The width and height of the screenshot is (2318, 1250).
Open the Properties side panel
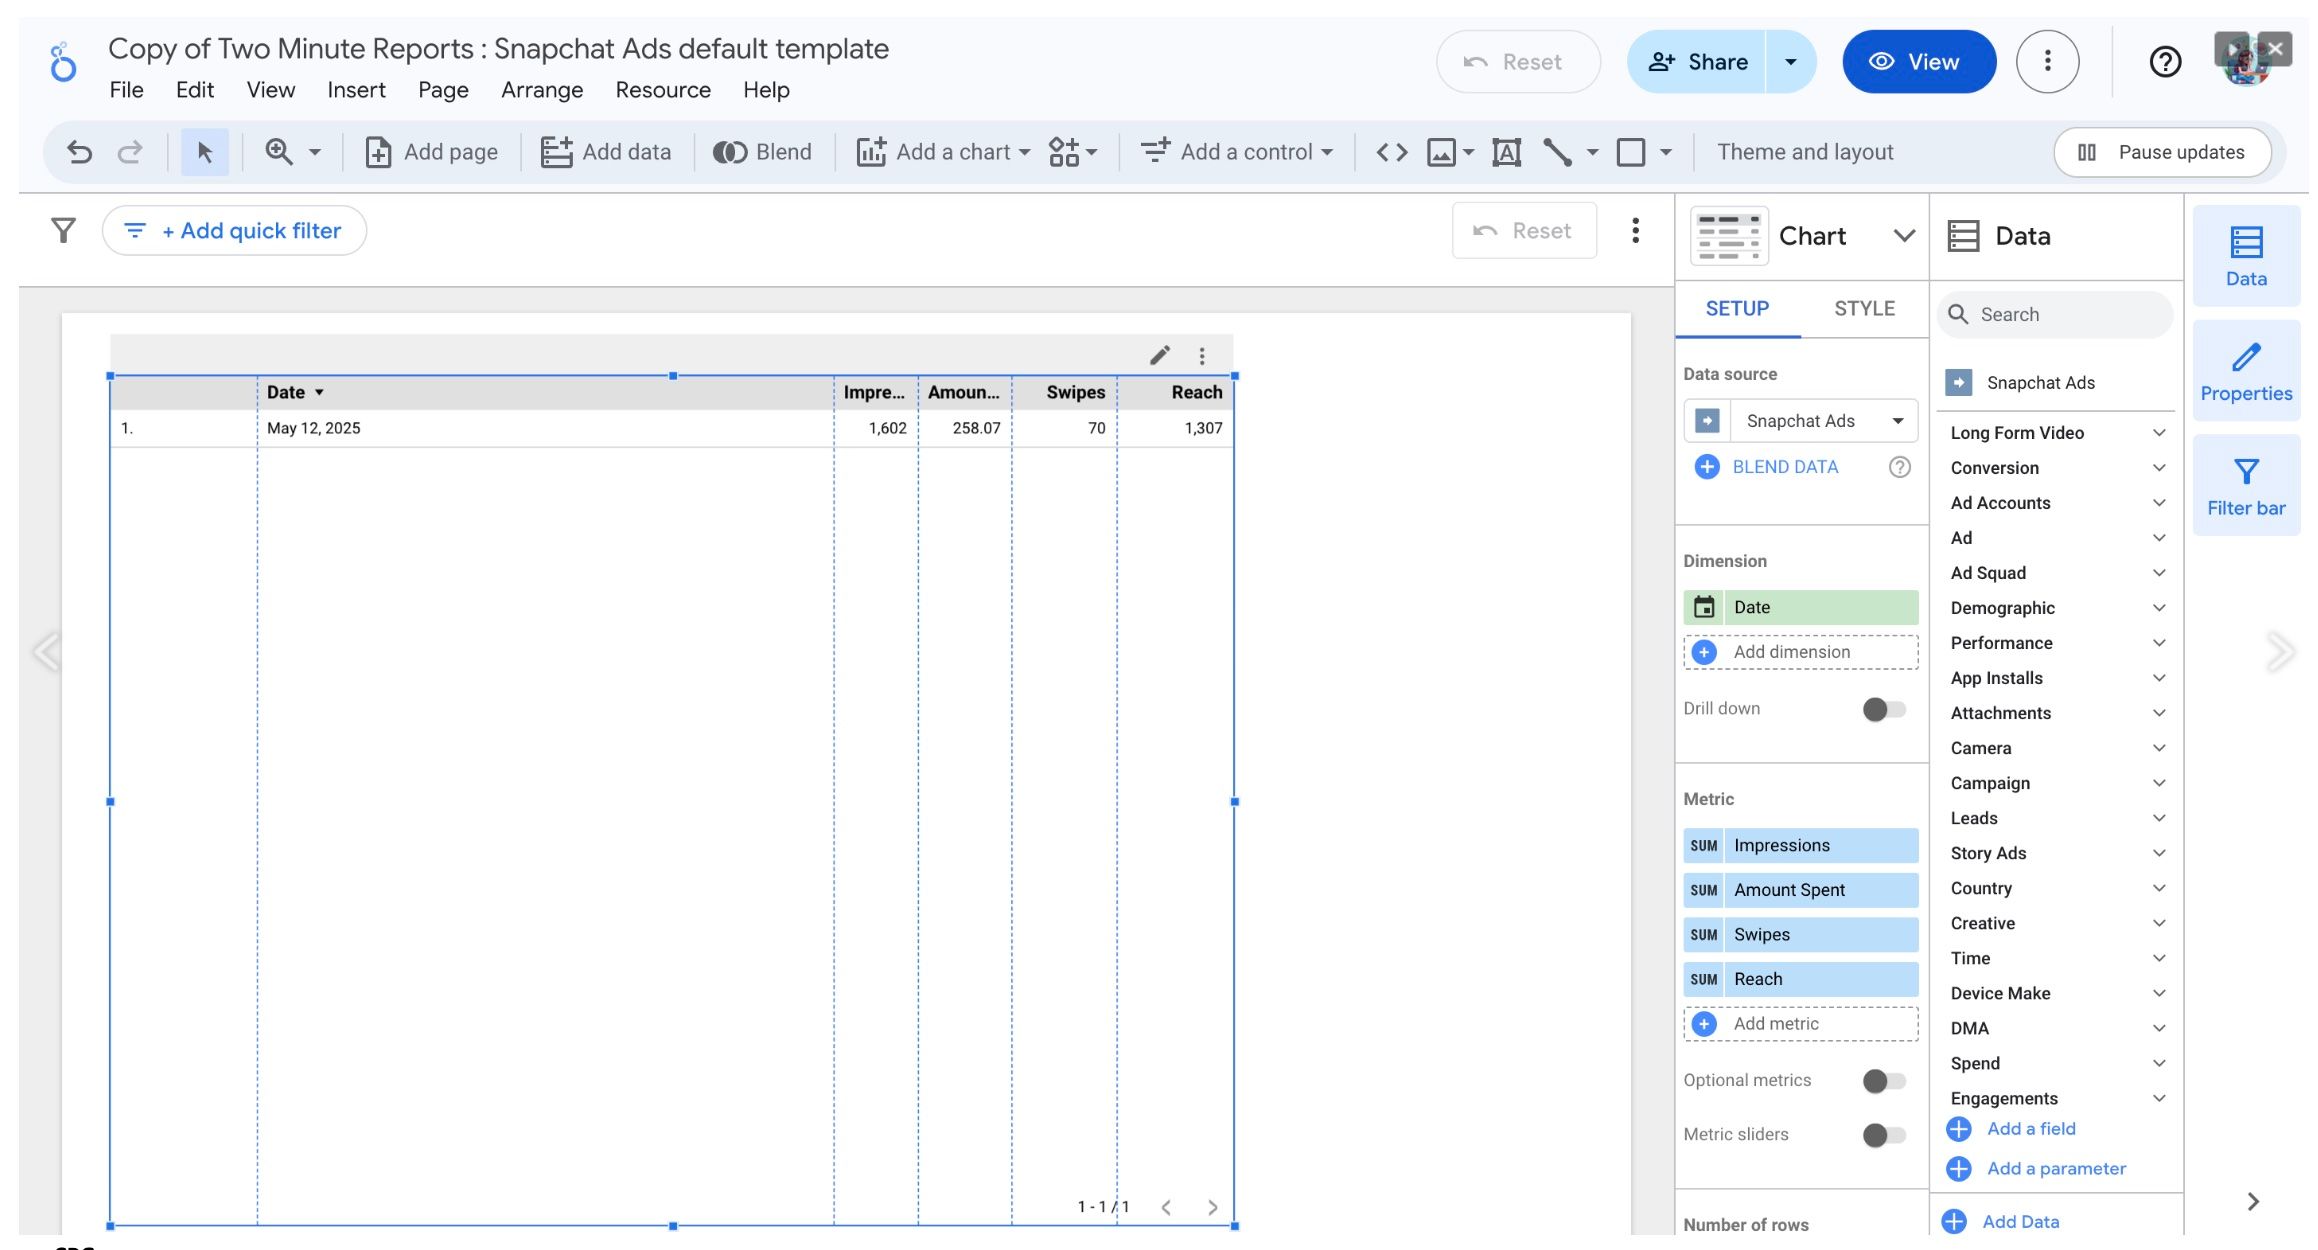[x=2245, y=372]
